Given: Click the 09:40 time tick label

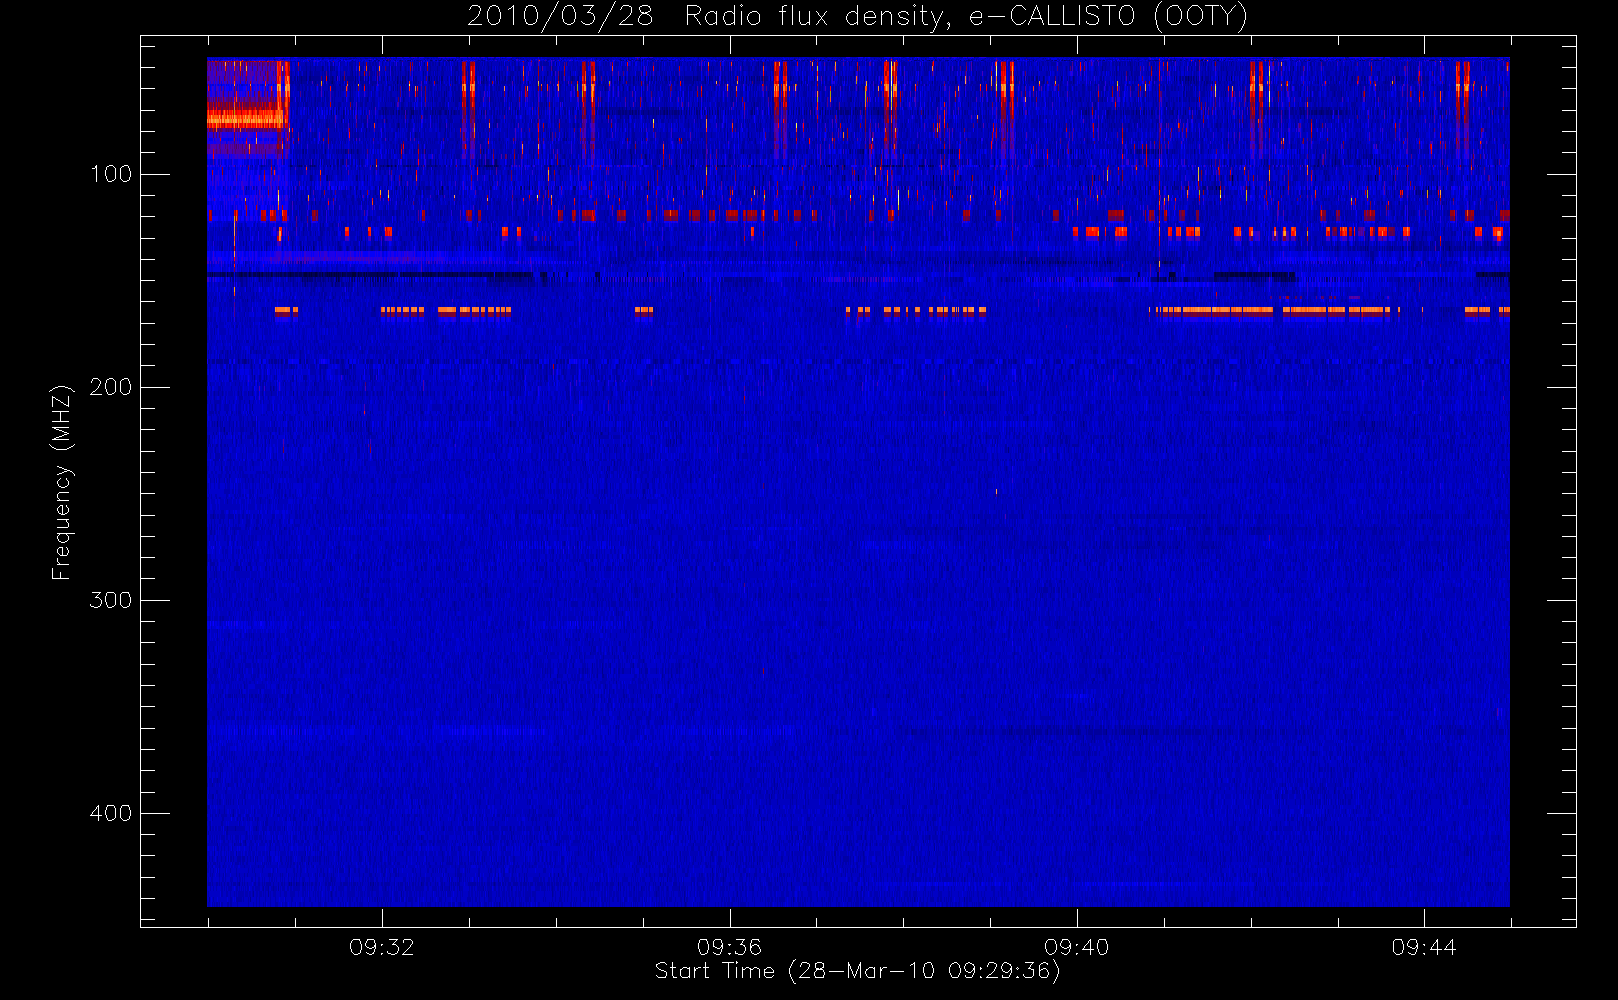Looking at the screenshot, I should click(x=1077, y=947).
